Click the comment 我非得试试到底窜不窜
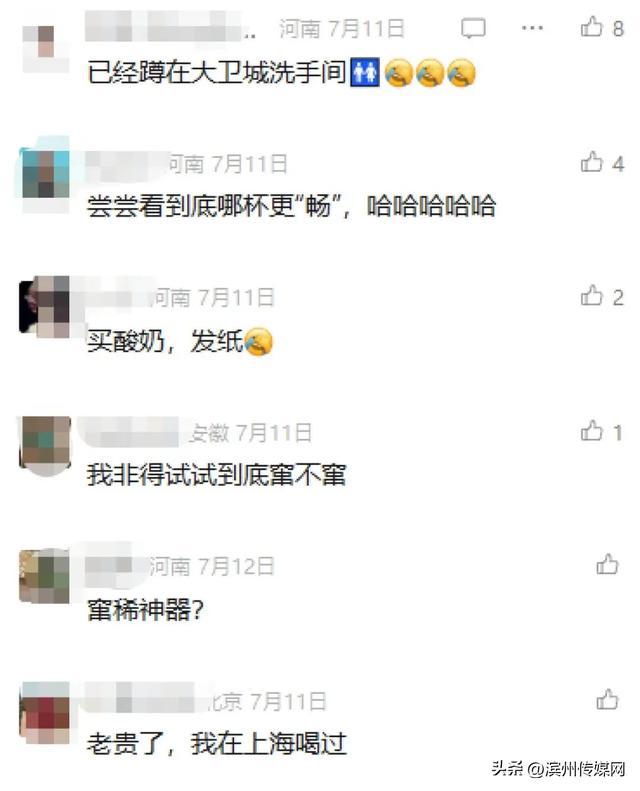Screen dimensions: 640x791 click(216, 475)
